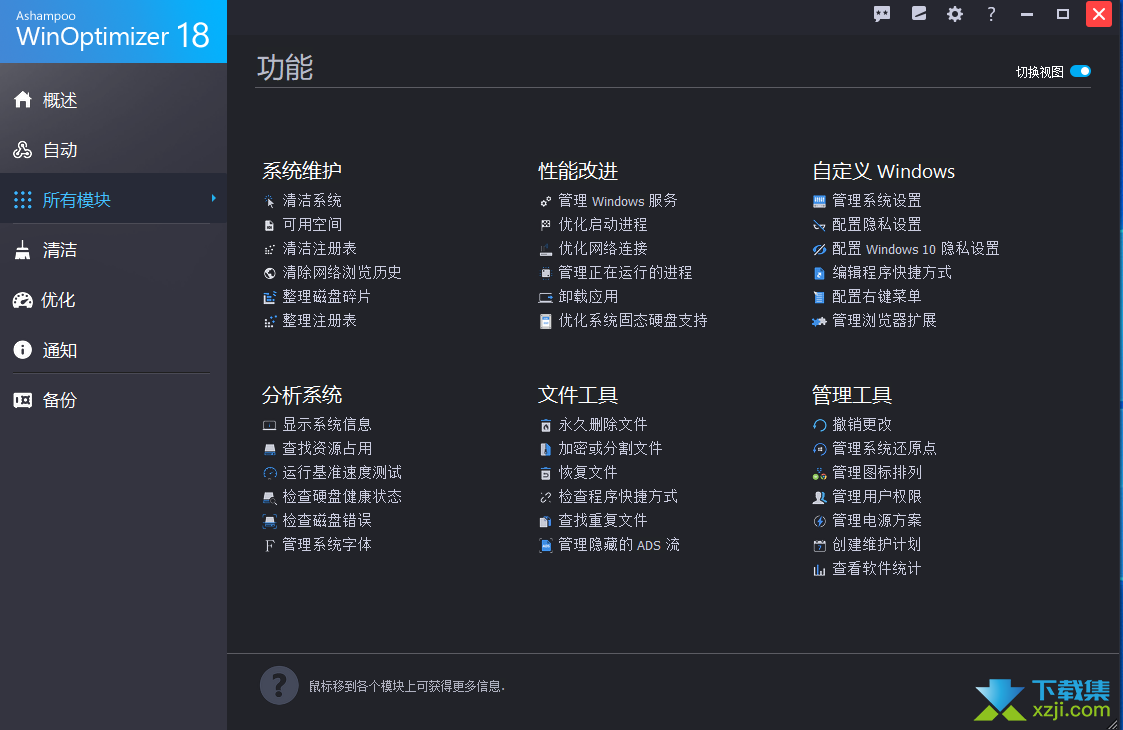Click the shredder icon next to 永久删除文件
The image size is (1123, 730).
click(546, 426)
